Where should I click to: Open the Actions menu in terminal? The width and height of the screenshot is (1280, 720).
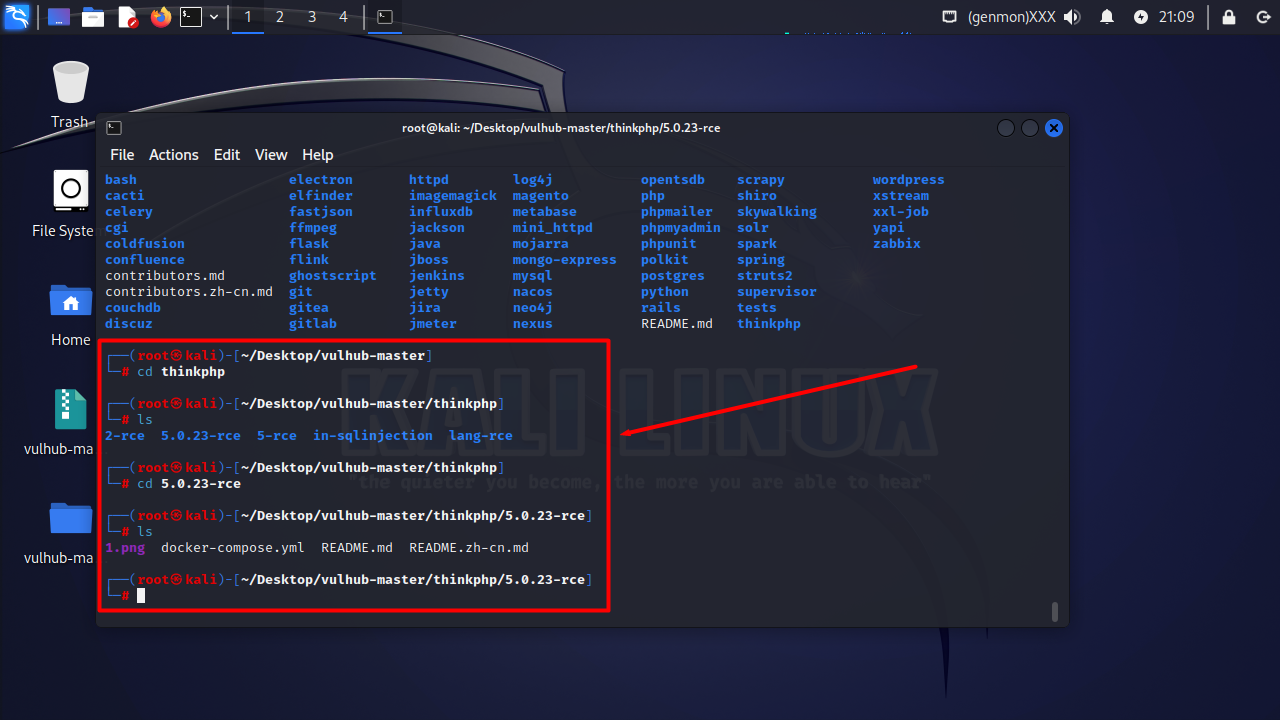[174, 155]
